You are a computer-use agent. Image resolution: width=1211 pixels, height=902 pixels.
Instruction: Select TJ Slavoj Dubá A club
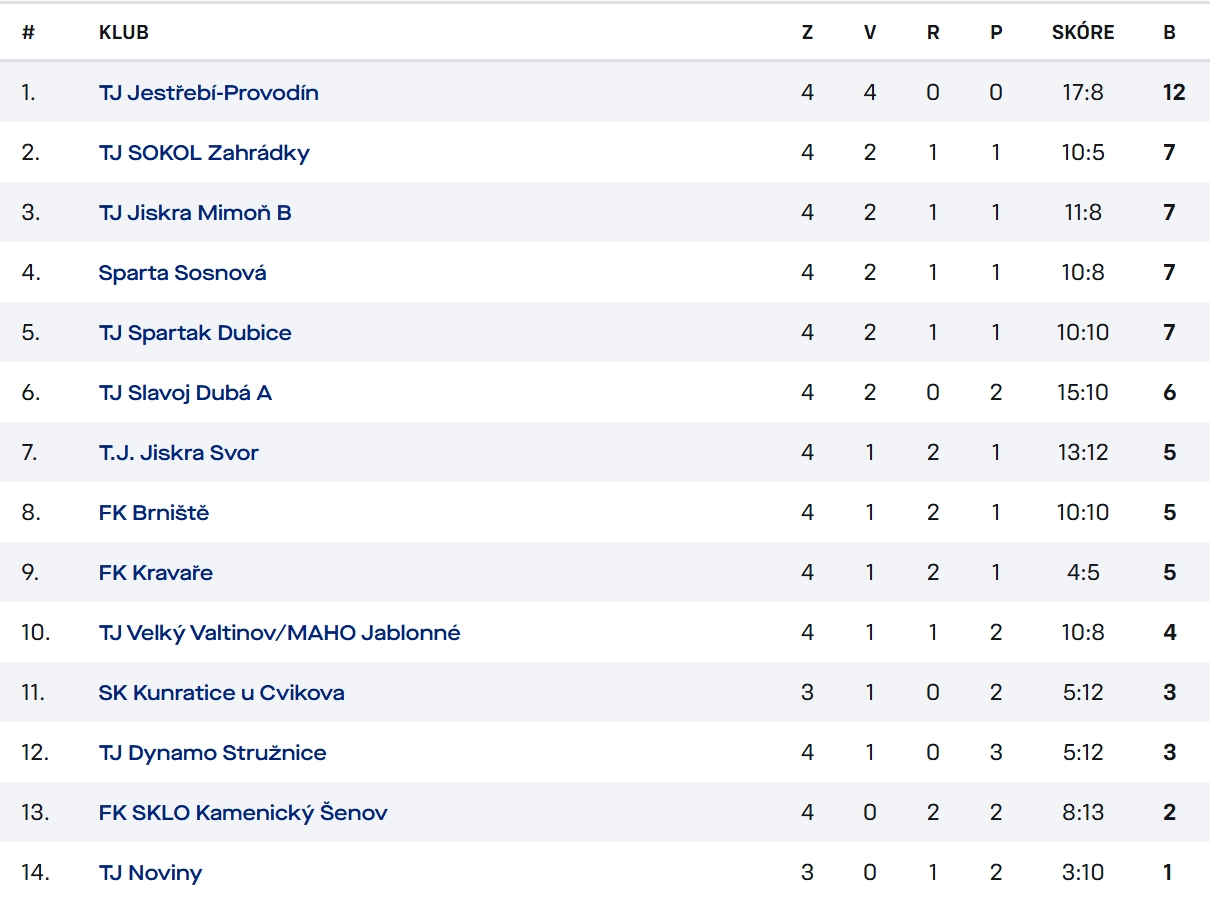point(185,393)
